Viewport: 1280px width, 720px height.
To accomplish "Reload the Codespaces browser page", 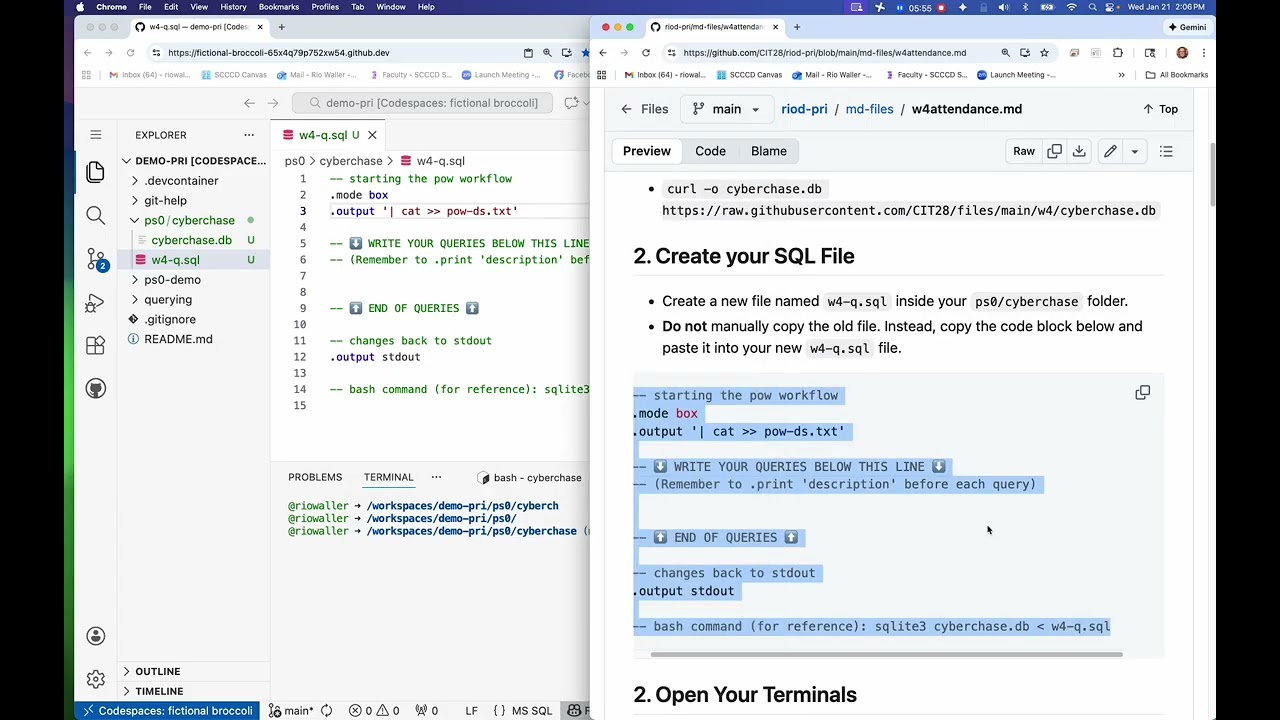I will (131, 52).
